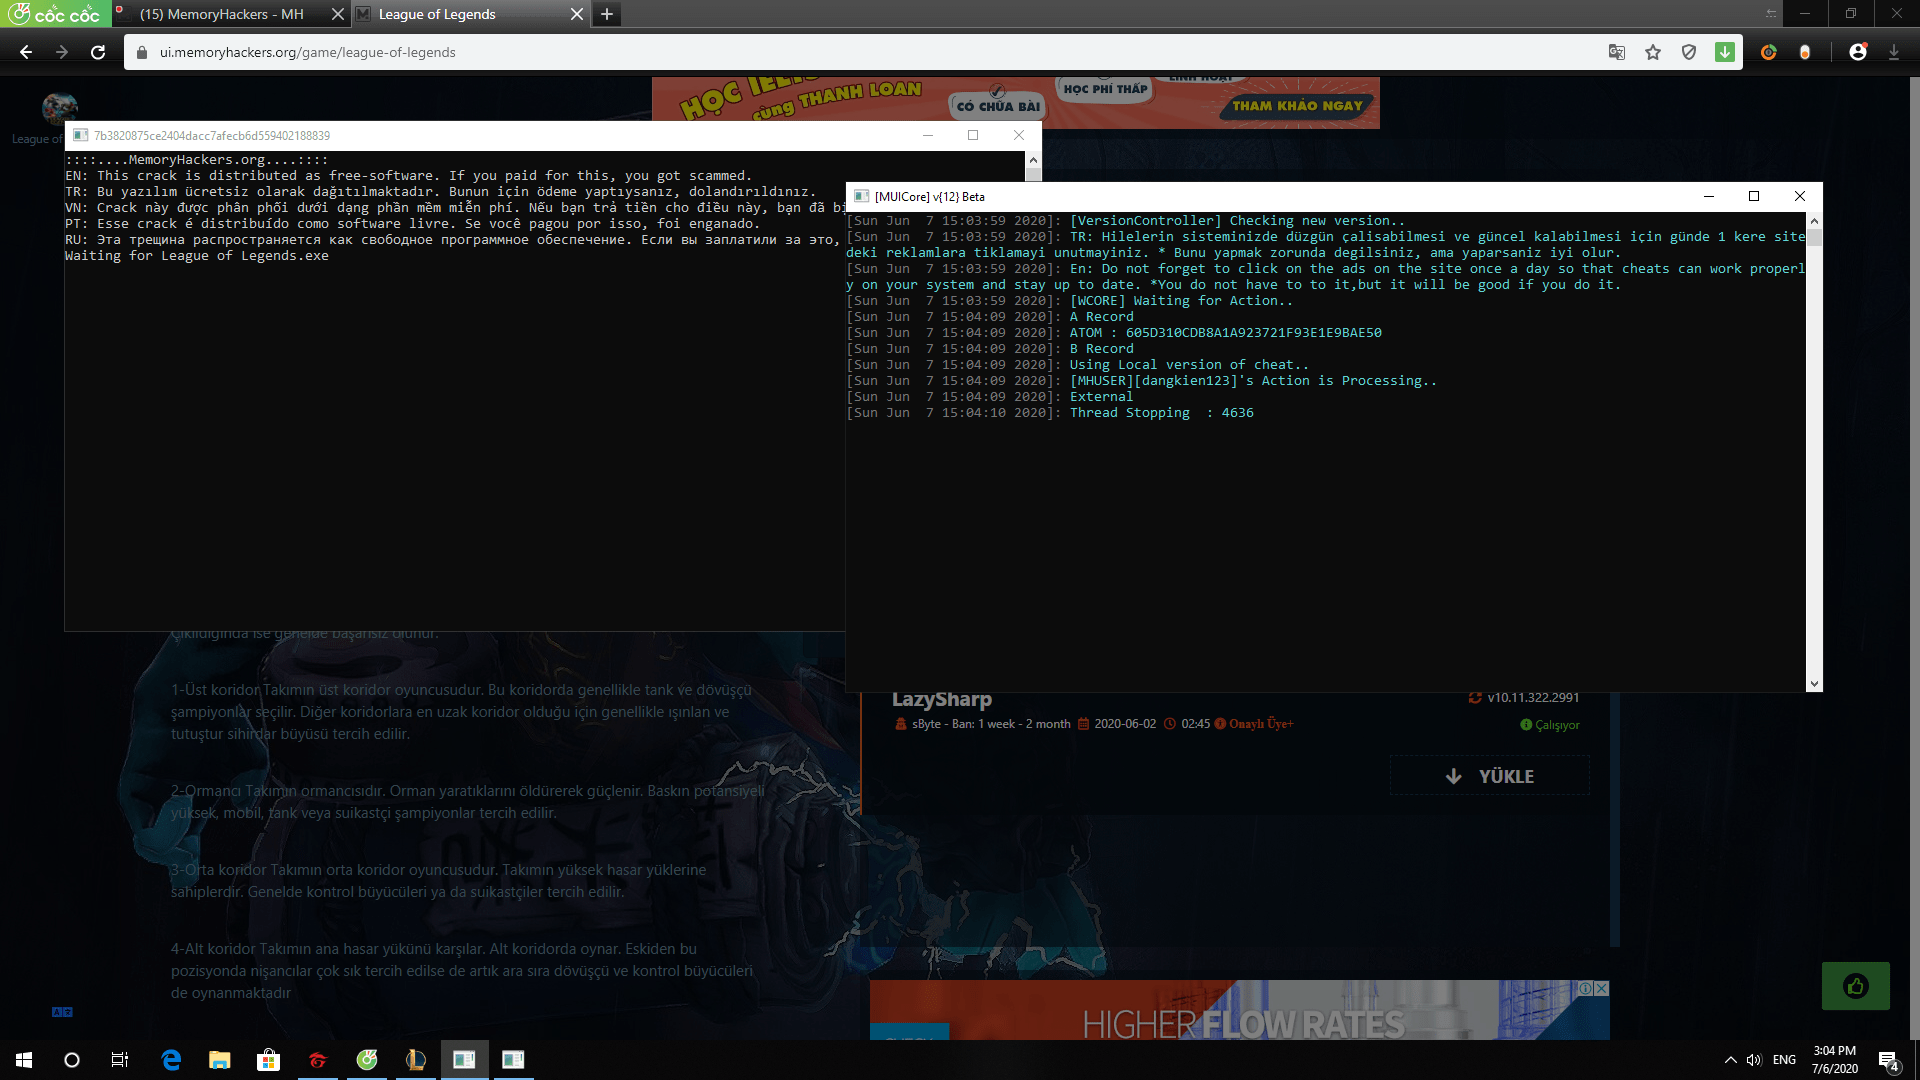Open the shield ad-block icon
Screen dimensions: 1920x1080
pyautogui.click(x=1689, y=52)
